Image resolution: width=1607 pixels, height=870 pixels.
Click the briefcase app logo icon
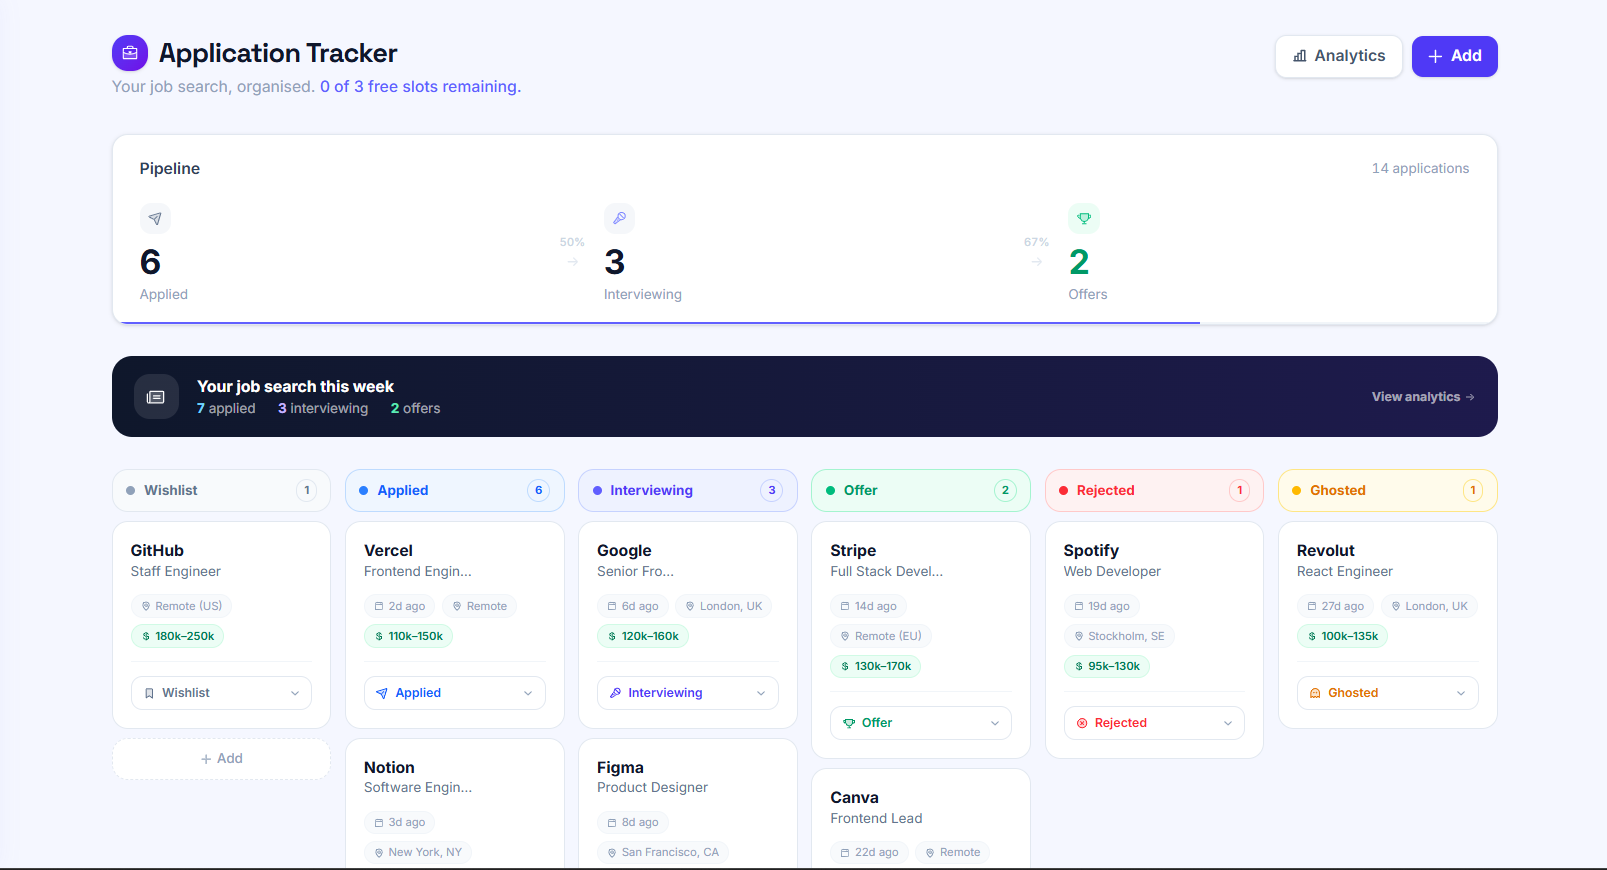[130, 53]
